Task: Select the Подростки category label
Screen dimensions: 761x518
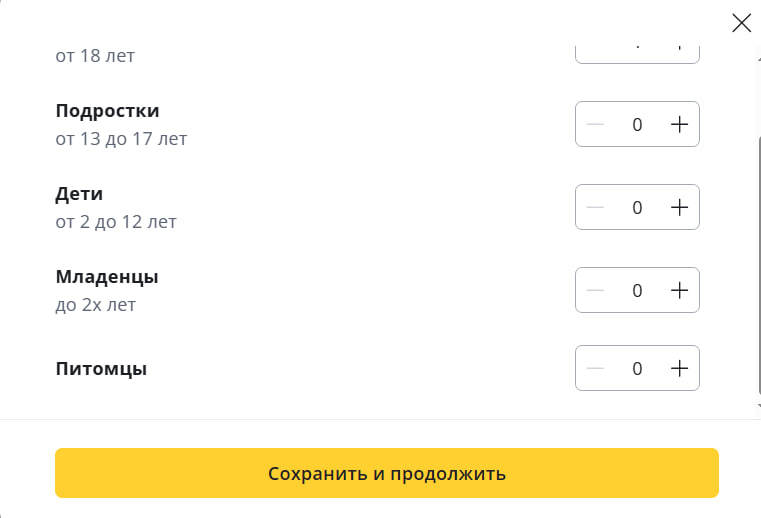Action: [107, 111]
